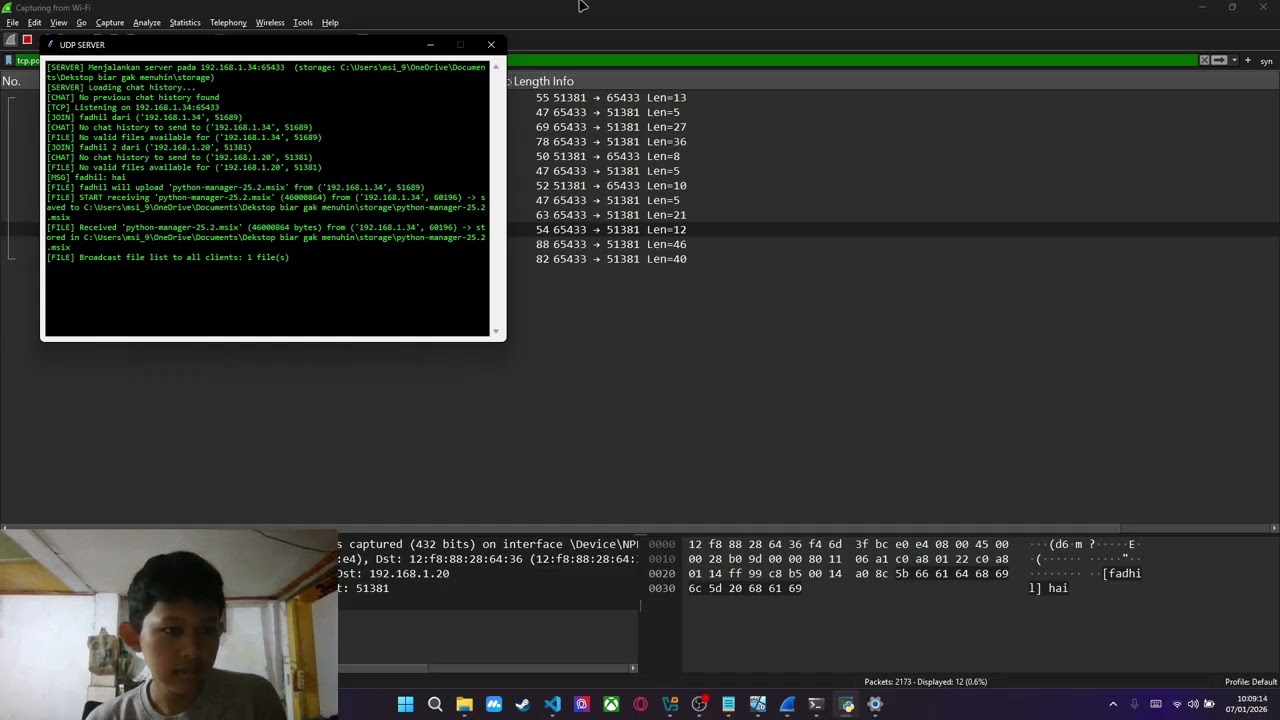Switch to Wireshark taskbar icon
Screen dimensions: 1280x720
787,704
